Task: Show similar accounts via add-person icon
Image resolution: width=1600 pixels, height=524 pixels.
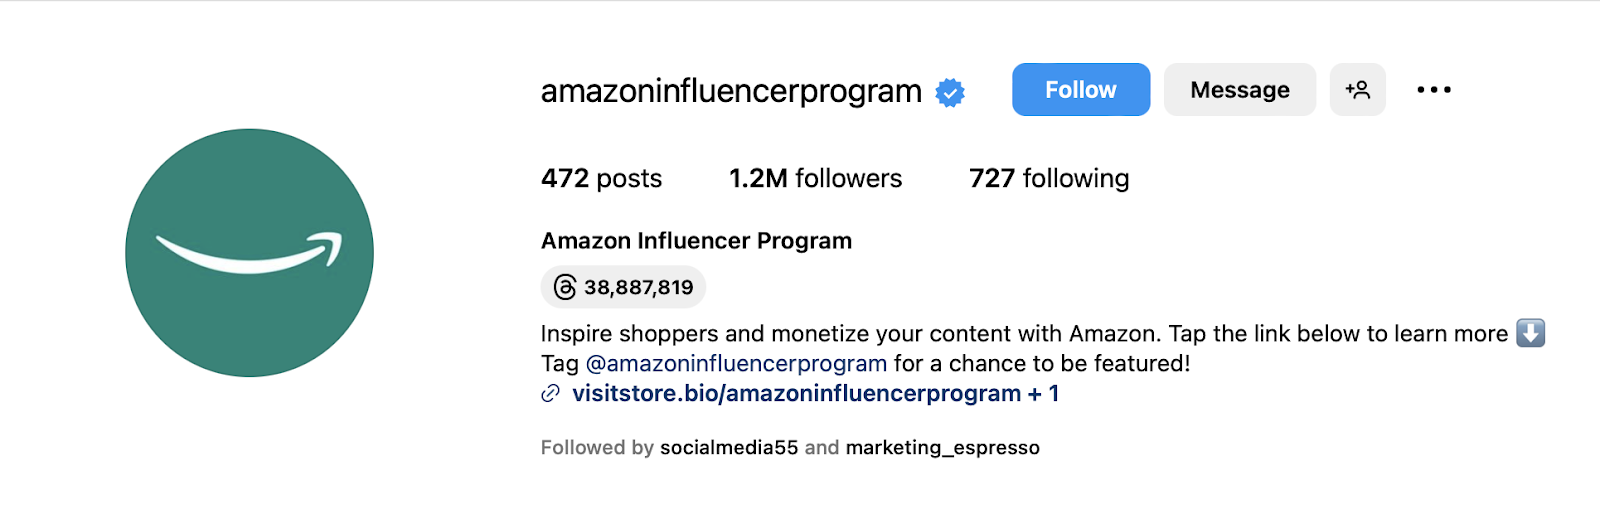Action: pyautogui.click(x=1357, y=90)
